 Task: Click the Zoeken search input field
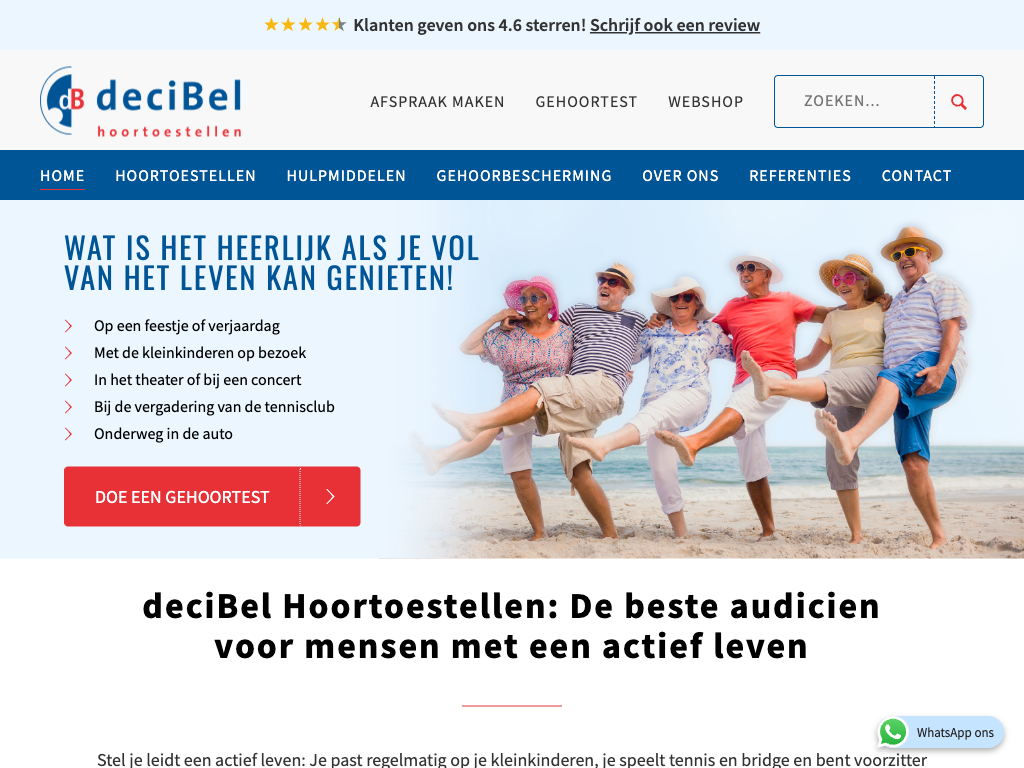click(854, 101)
